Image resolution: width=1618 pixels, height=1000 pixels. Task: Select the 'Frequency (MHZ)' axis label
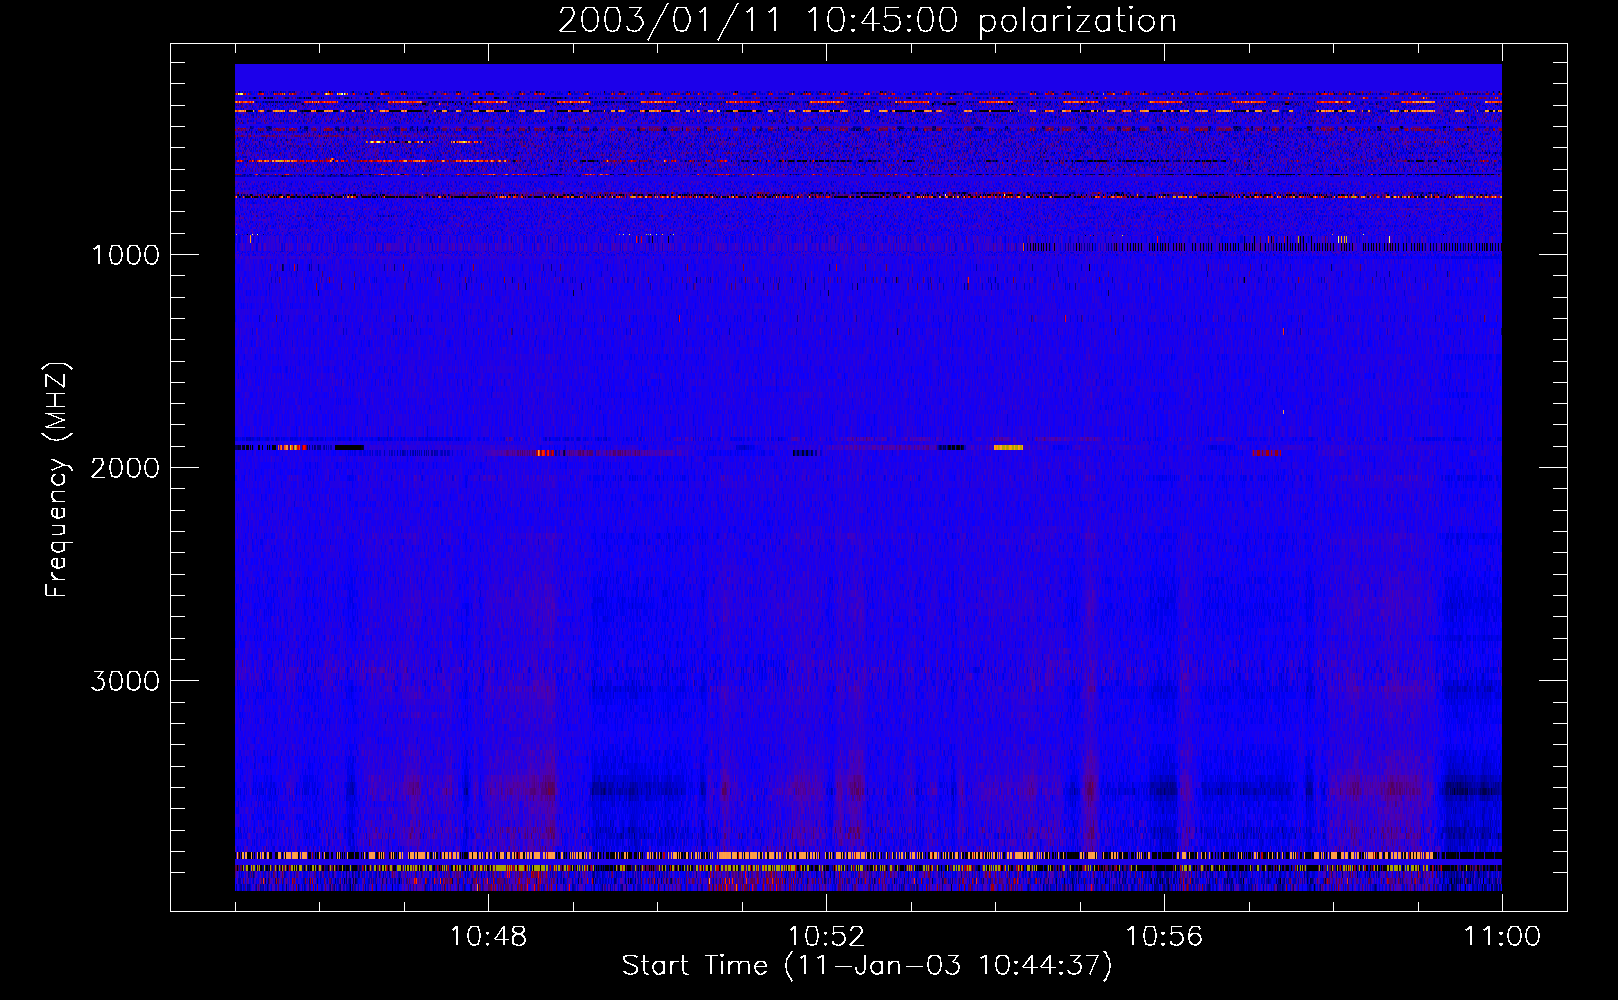click(57, 480)
